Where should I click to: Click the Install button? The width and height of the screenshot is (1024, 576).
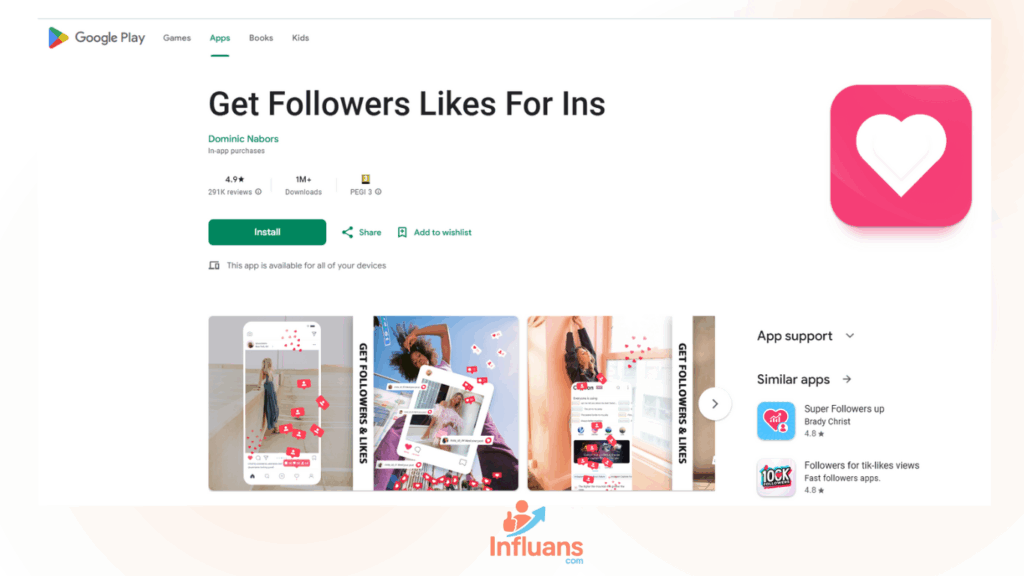267,232
